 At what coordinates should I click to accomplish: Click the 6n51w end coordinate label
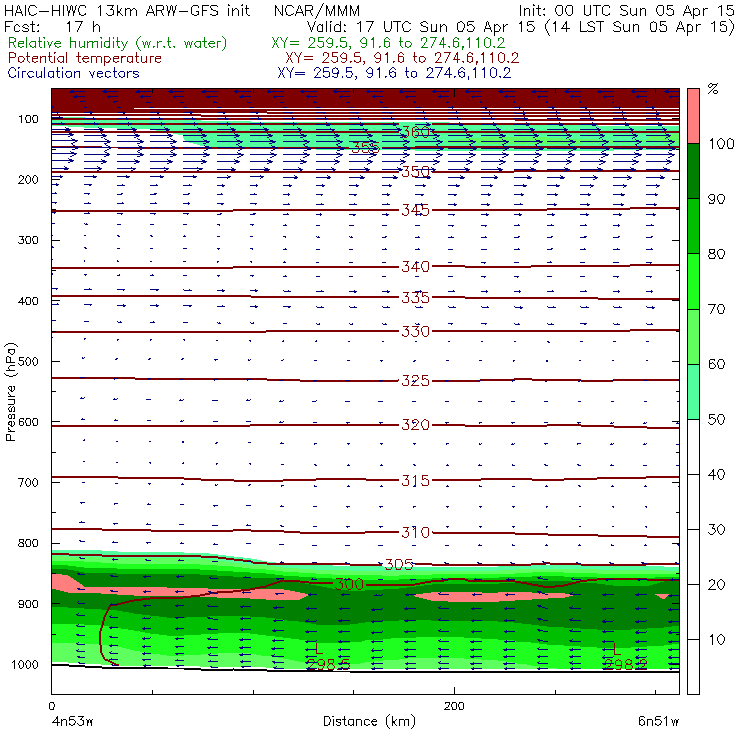pyautogui.click(x=658, y=722)
